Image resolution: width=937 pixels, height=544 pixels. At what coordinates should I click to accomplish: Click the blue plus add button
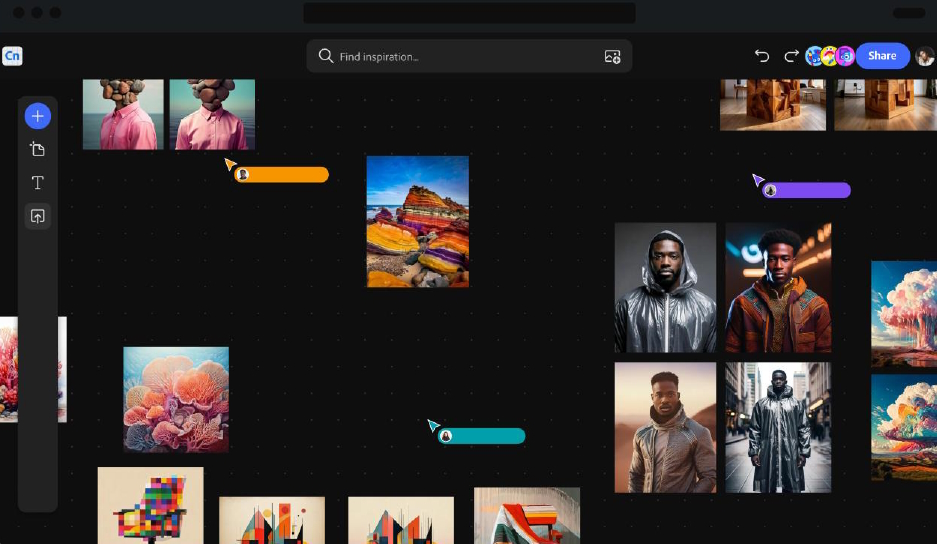[38, 116]
